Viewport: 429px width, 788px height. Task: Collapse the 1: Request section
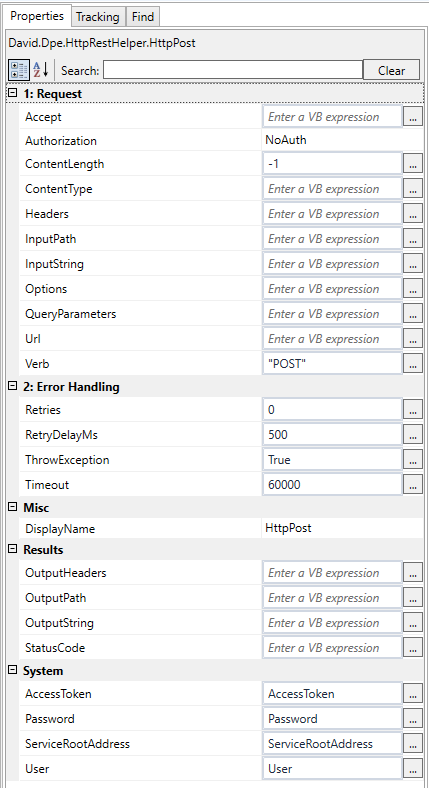coord(13,93)
